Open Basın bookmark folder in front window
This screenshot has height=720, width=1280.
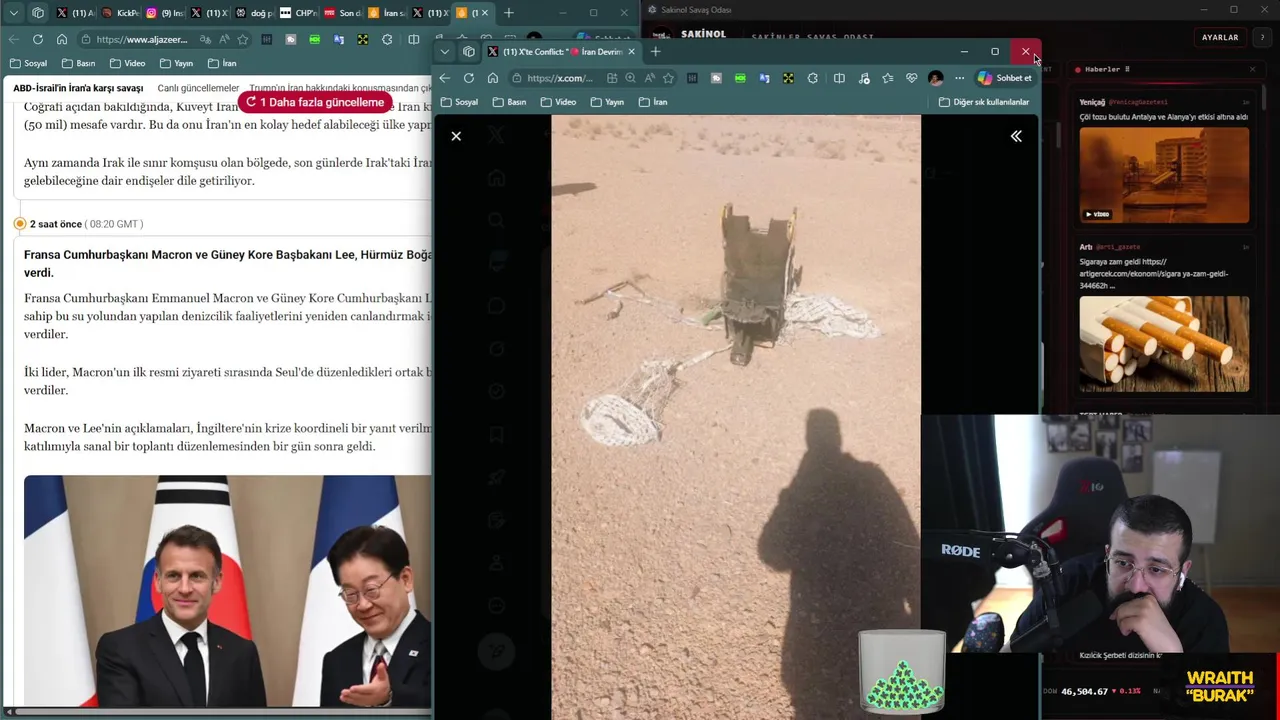(x=510, y=102)
